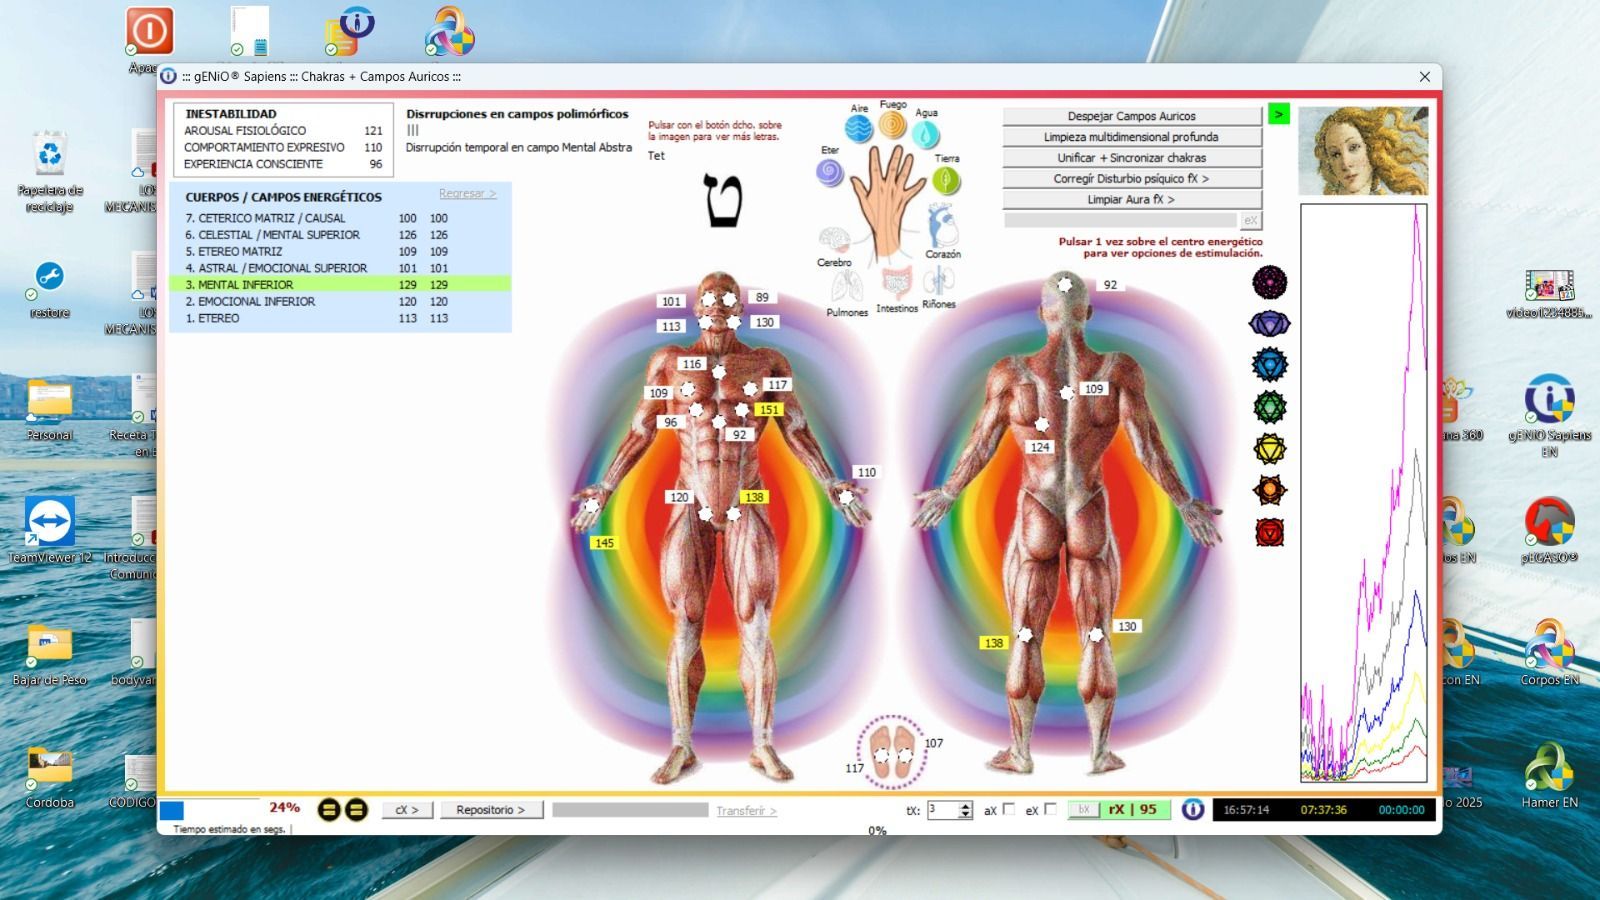Viewport: 1600px width, 900px height.
Task: Select row 5. ETEREO MATRIZ
Action: pos(340,252)
